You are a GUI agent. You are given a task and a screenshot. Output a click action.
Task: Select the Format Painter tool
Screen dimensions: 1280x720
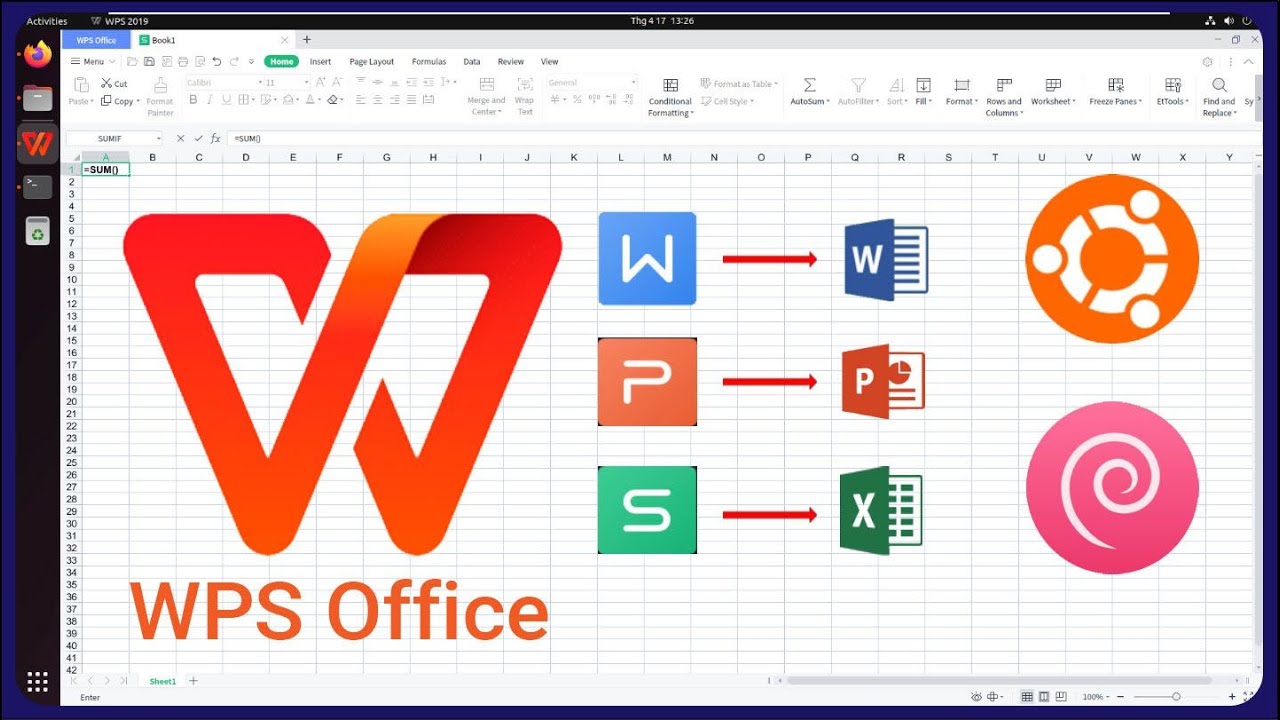pos(160,90)
